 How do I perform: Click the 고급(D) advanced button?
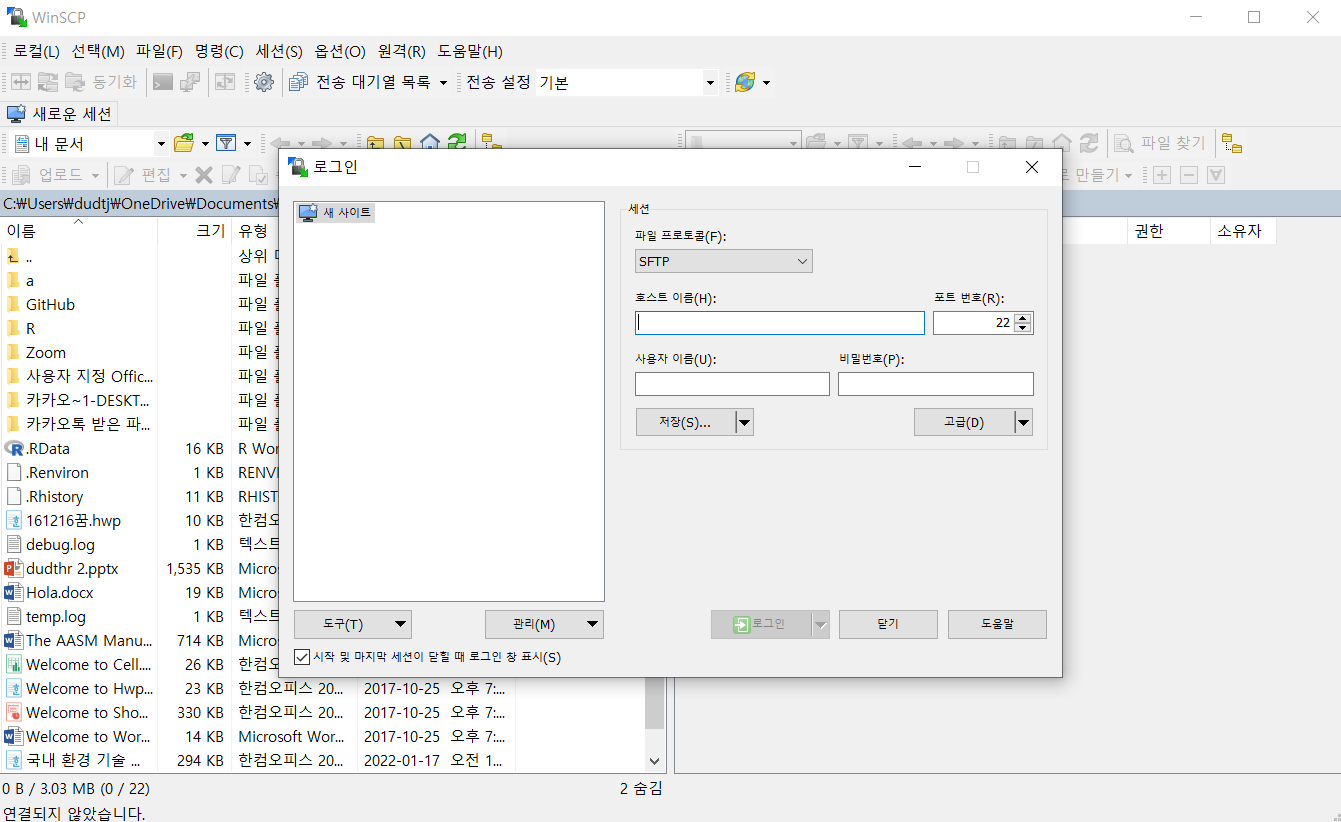pyautogui.click(x=964, y=423)
